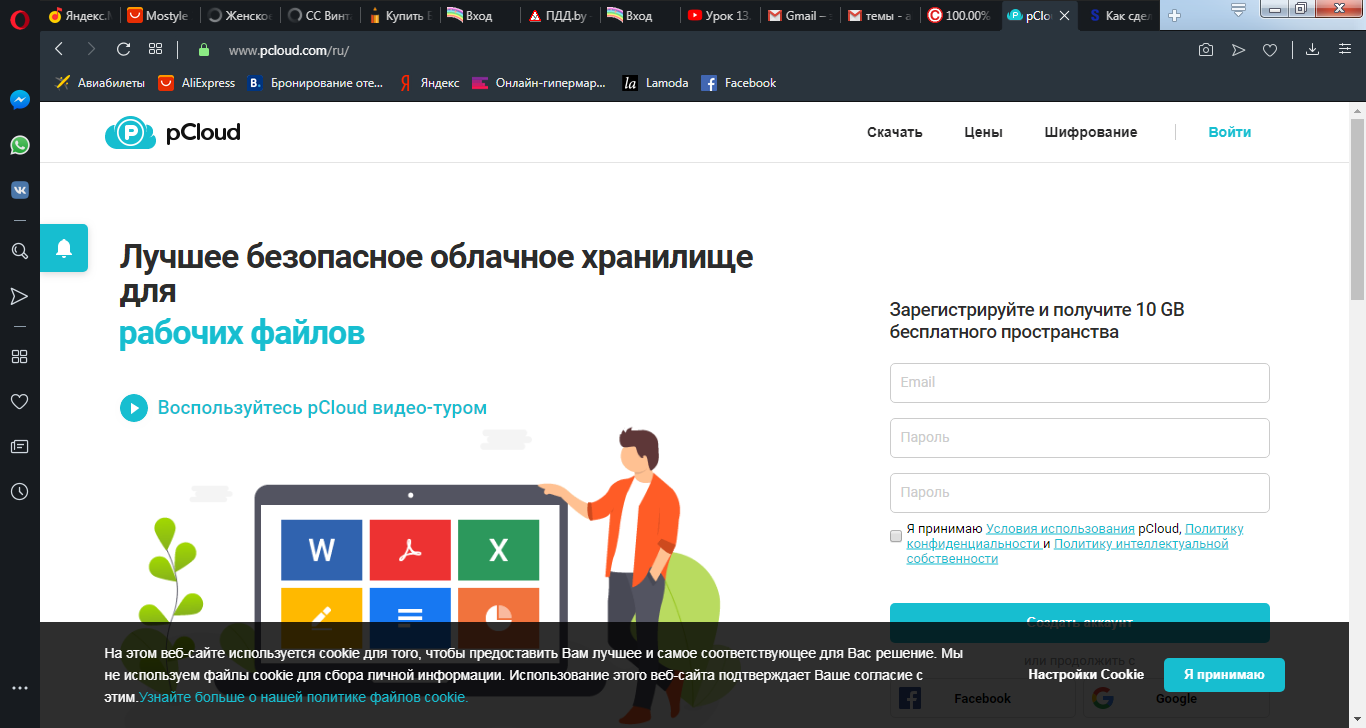Open Speed Dial grid in the sidebar

point(19,356)
